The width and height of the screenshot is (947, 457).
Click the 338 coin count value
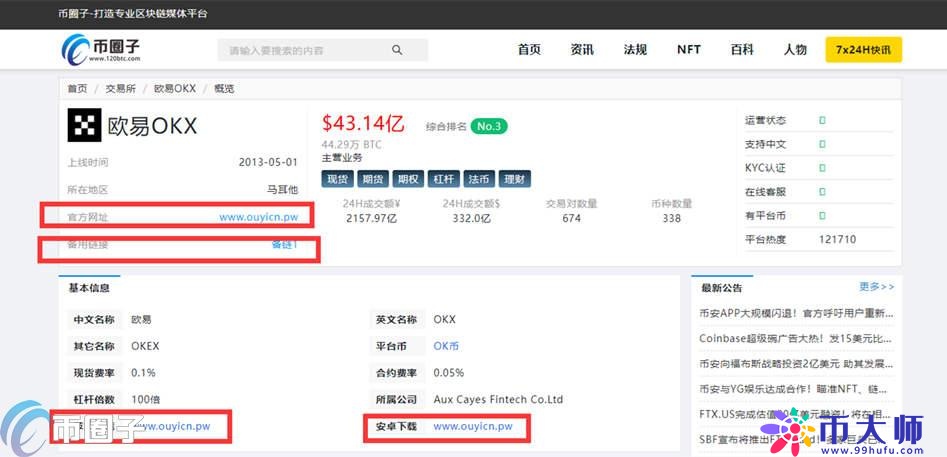coord(671,219)
